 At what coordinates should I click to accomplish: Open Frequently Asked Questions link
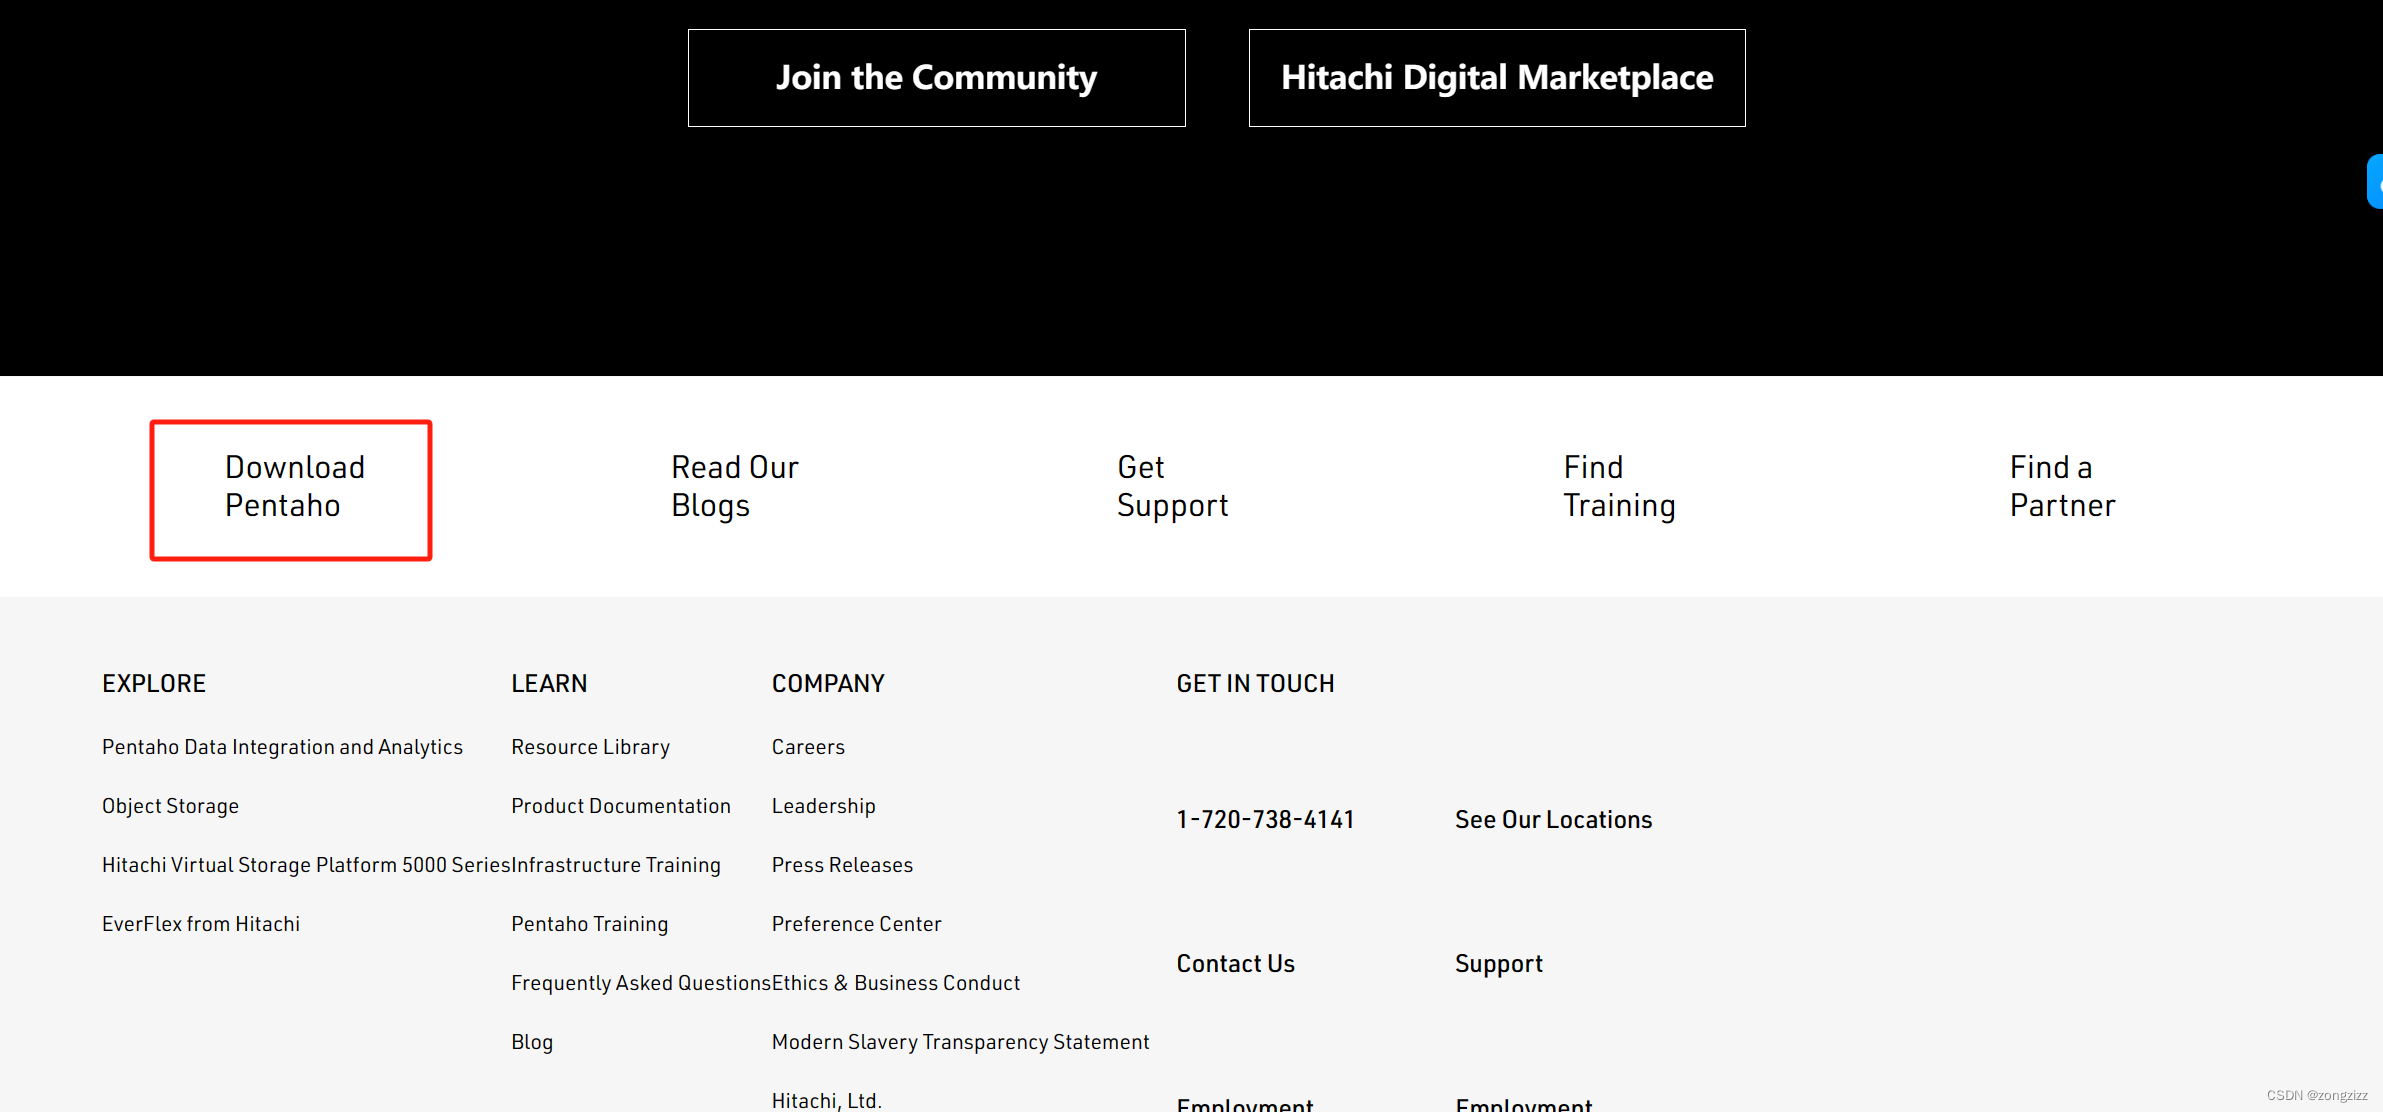[x=640, y=983]
